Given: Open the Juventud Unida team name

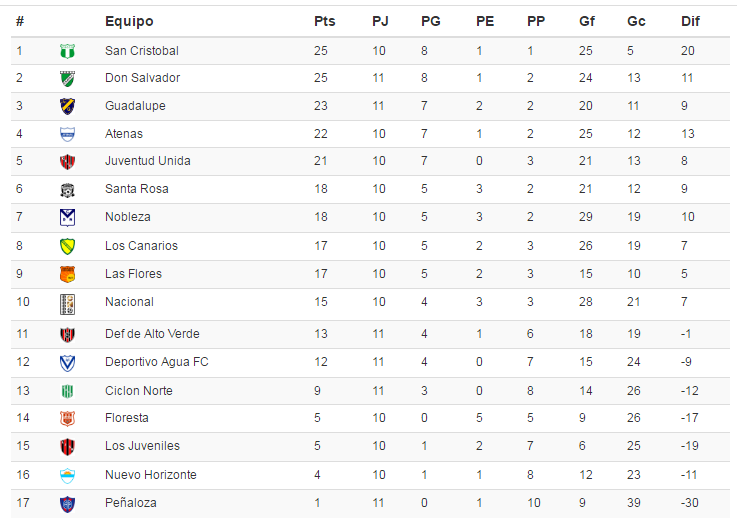Looking at the screenshot, I should (x=148, y=161).
